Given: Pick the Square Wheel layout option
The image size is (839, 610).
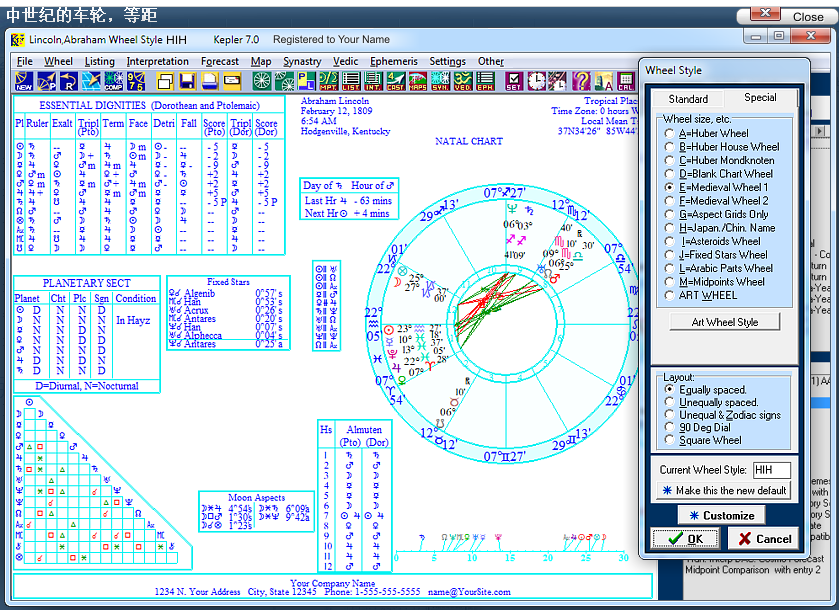Looking at the screenshot, I should [x=670, y=440].
